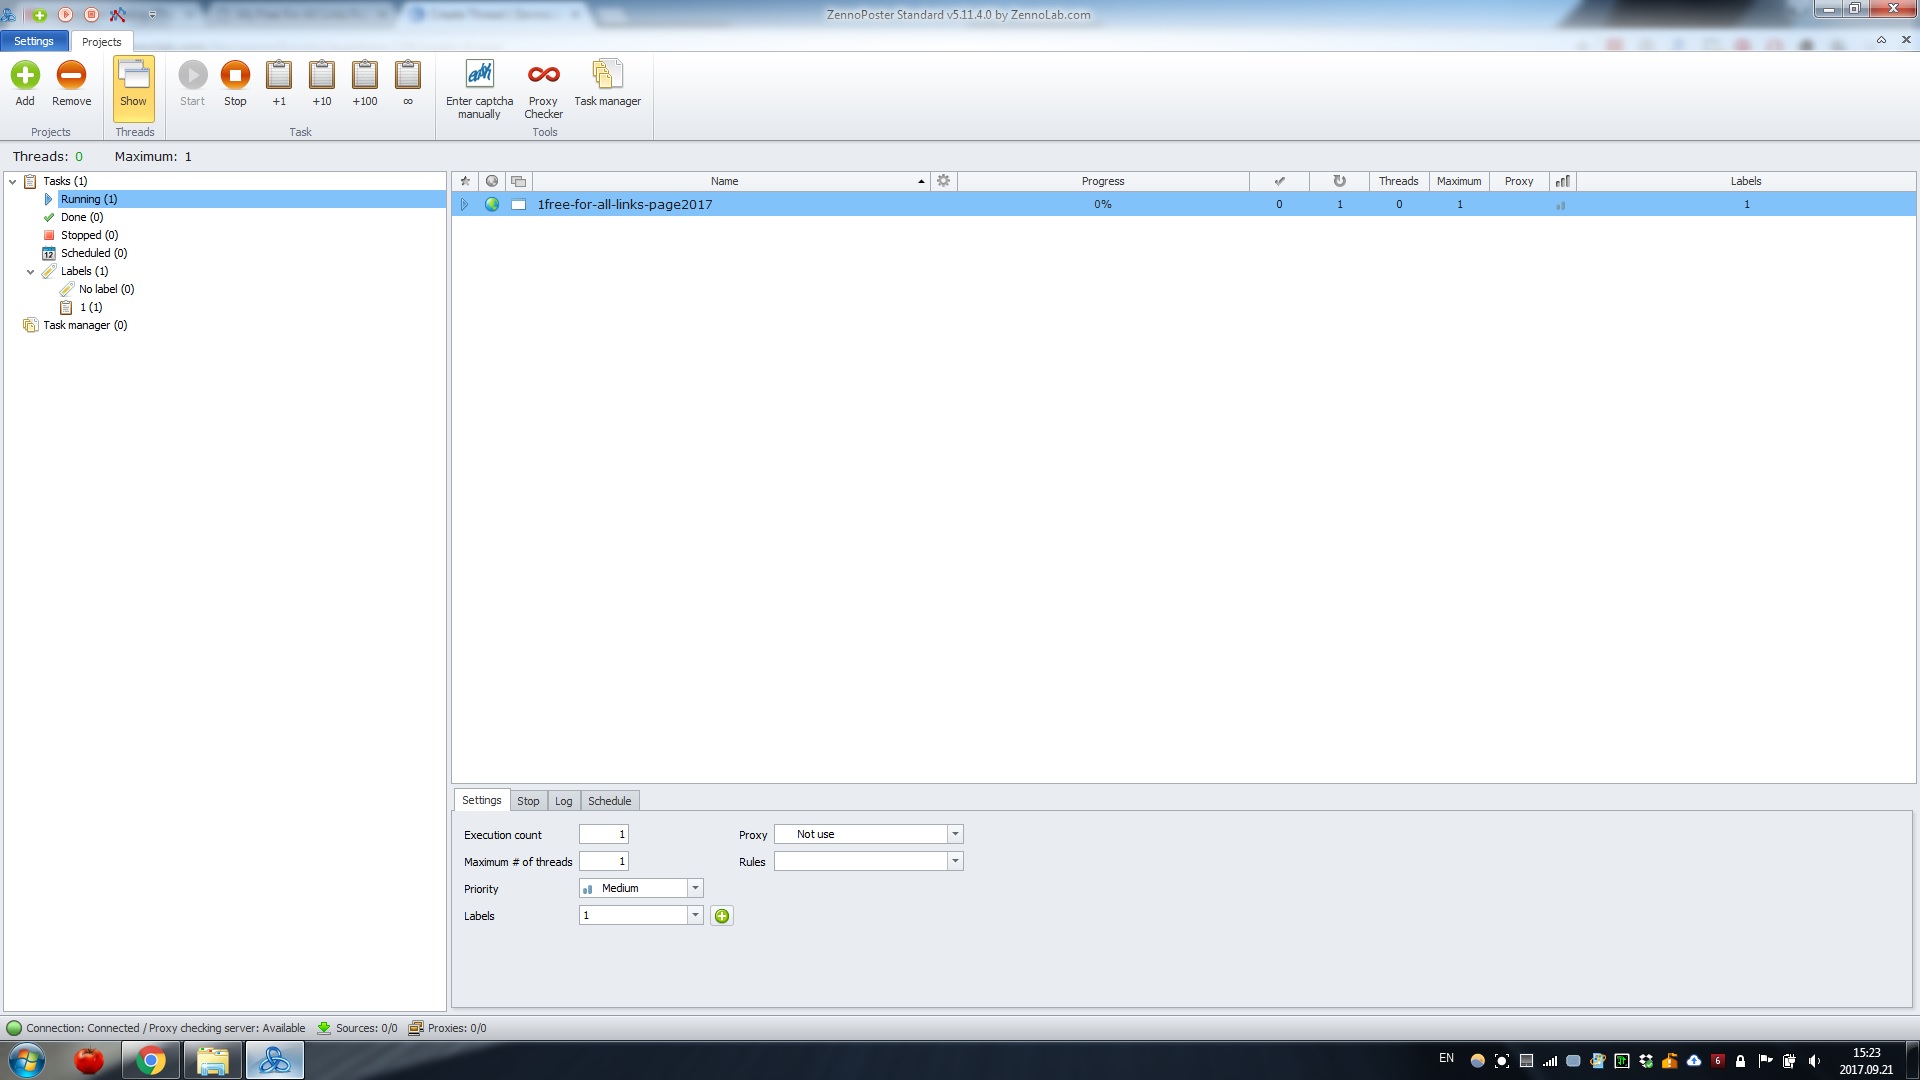Click green plus add label button
This screenshot has height=1080, width=1920.
(x=722, y=916)
